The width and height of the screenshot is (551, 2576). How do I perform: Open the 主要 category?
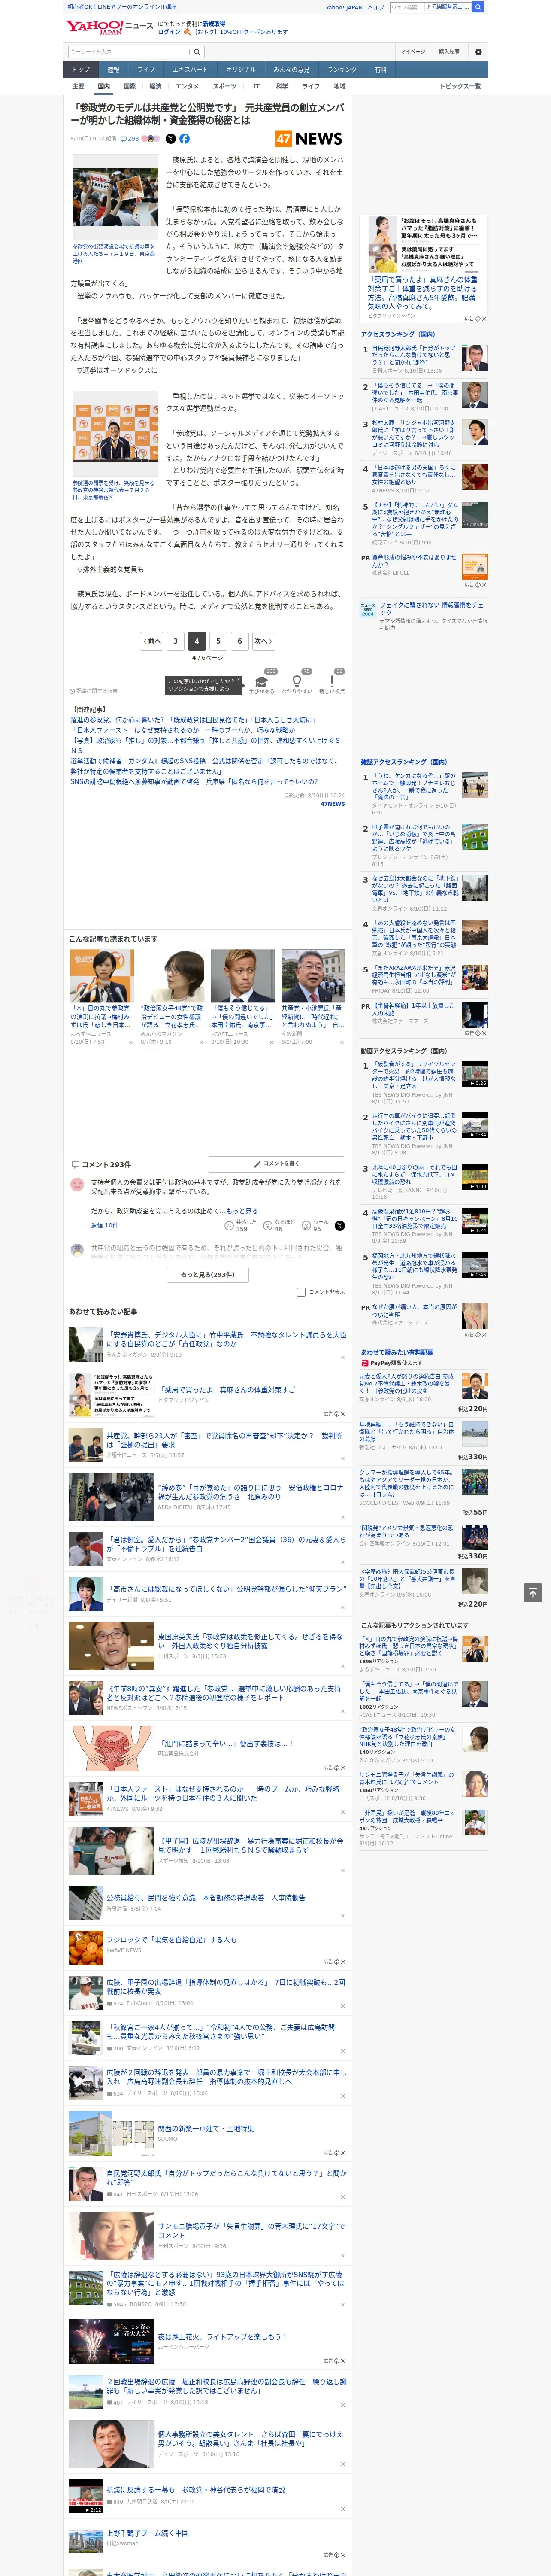coord(78,86)
